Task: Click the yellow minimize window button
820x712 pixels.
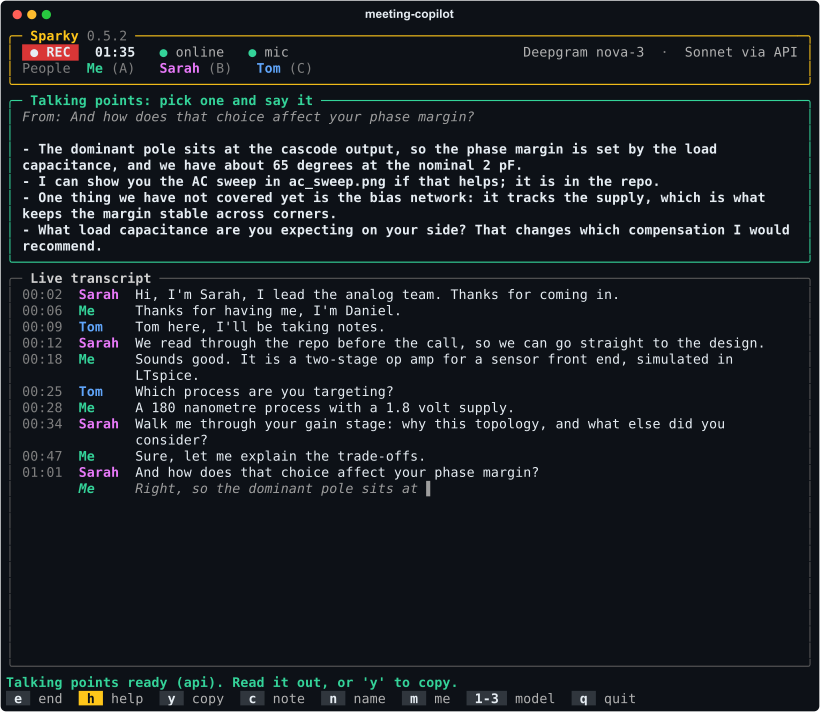Action: (31, 15)
